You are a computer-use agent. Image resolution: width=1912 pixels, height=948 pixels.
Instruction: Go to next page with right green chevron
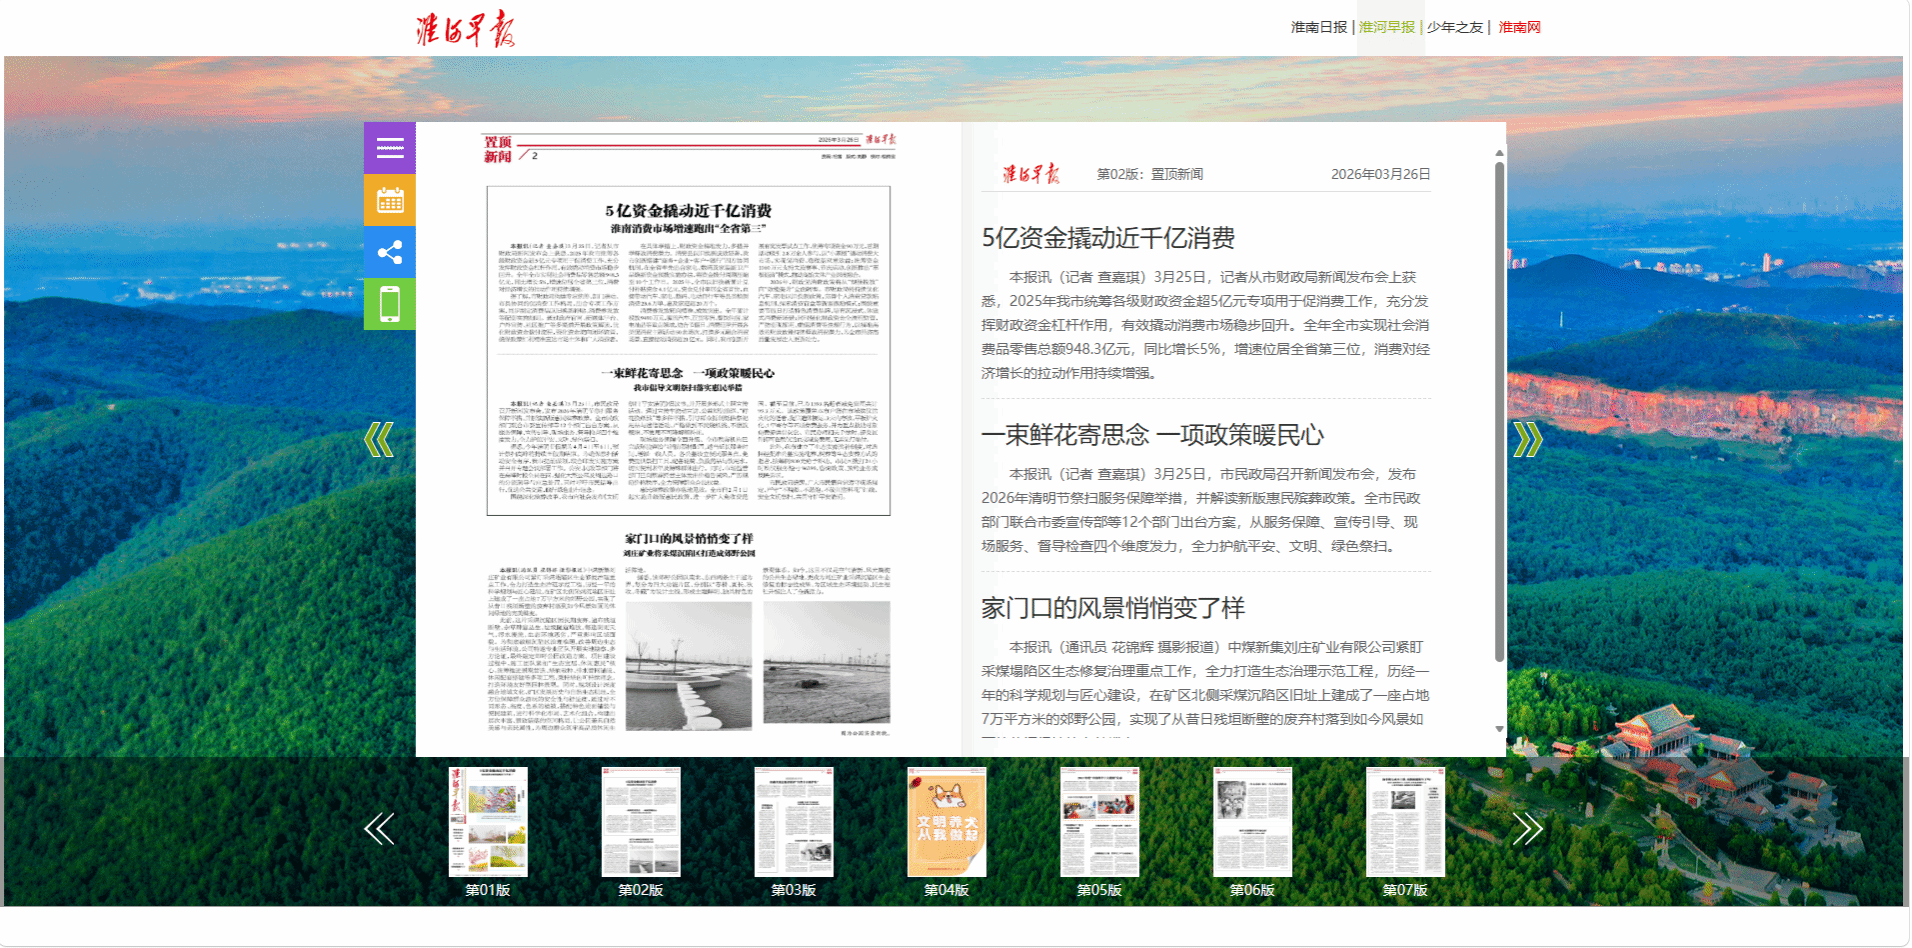point(1527,440)
